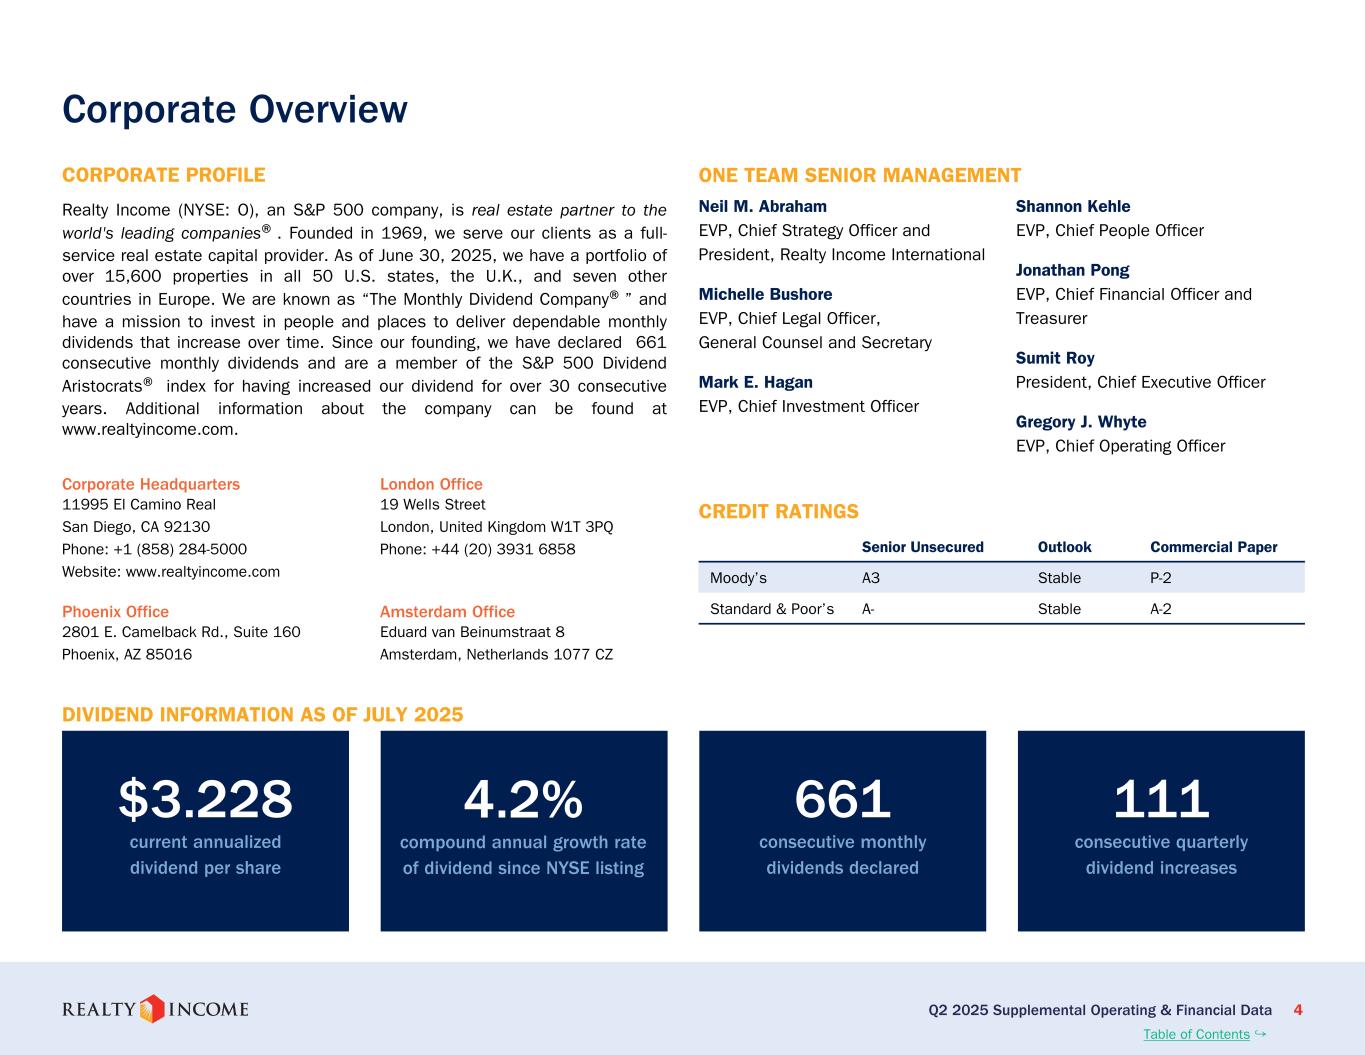Select the 4.2% compound growth rate tile

[x=523, y=830]
